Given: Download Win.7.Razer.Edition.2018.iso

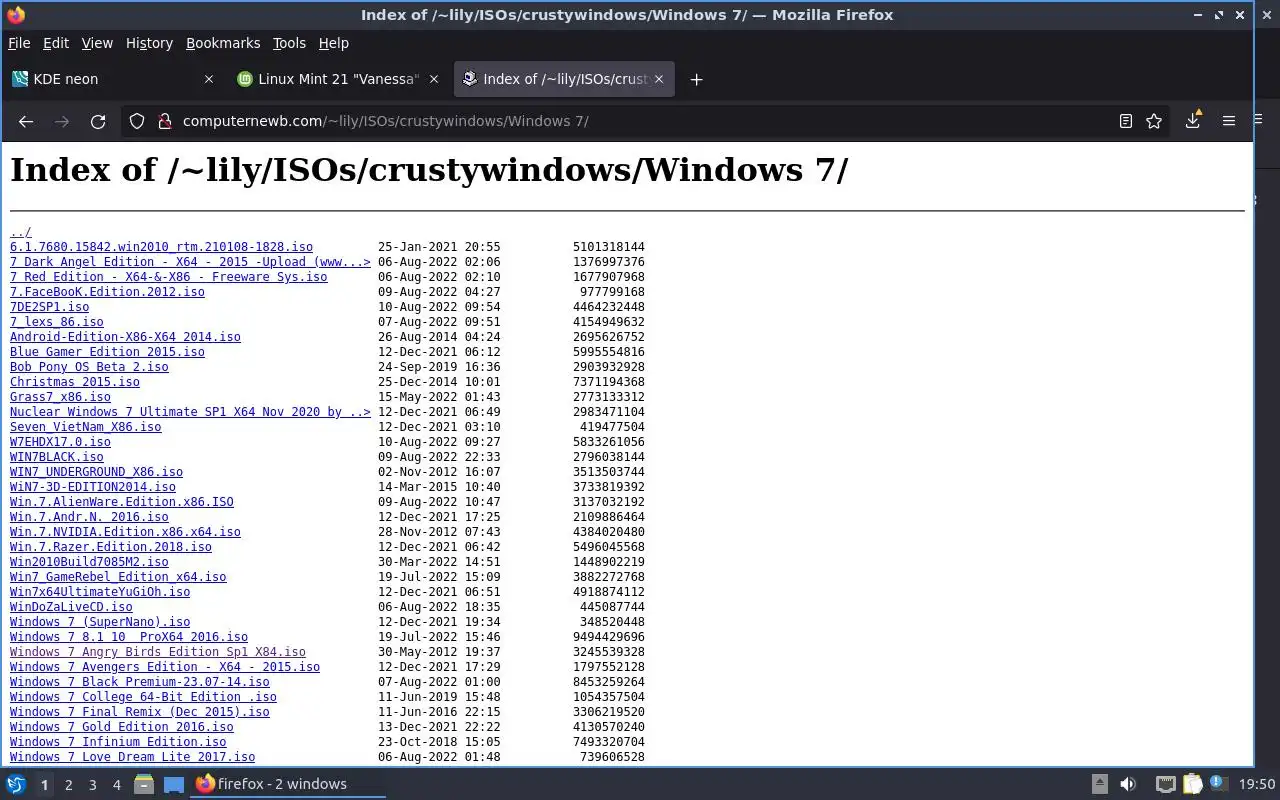Looking at the screenshot, I should [x=111, y=547].
